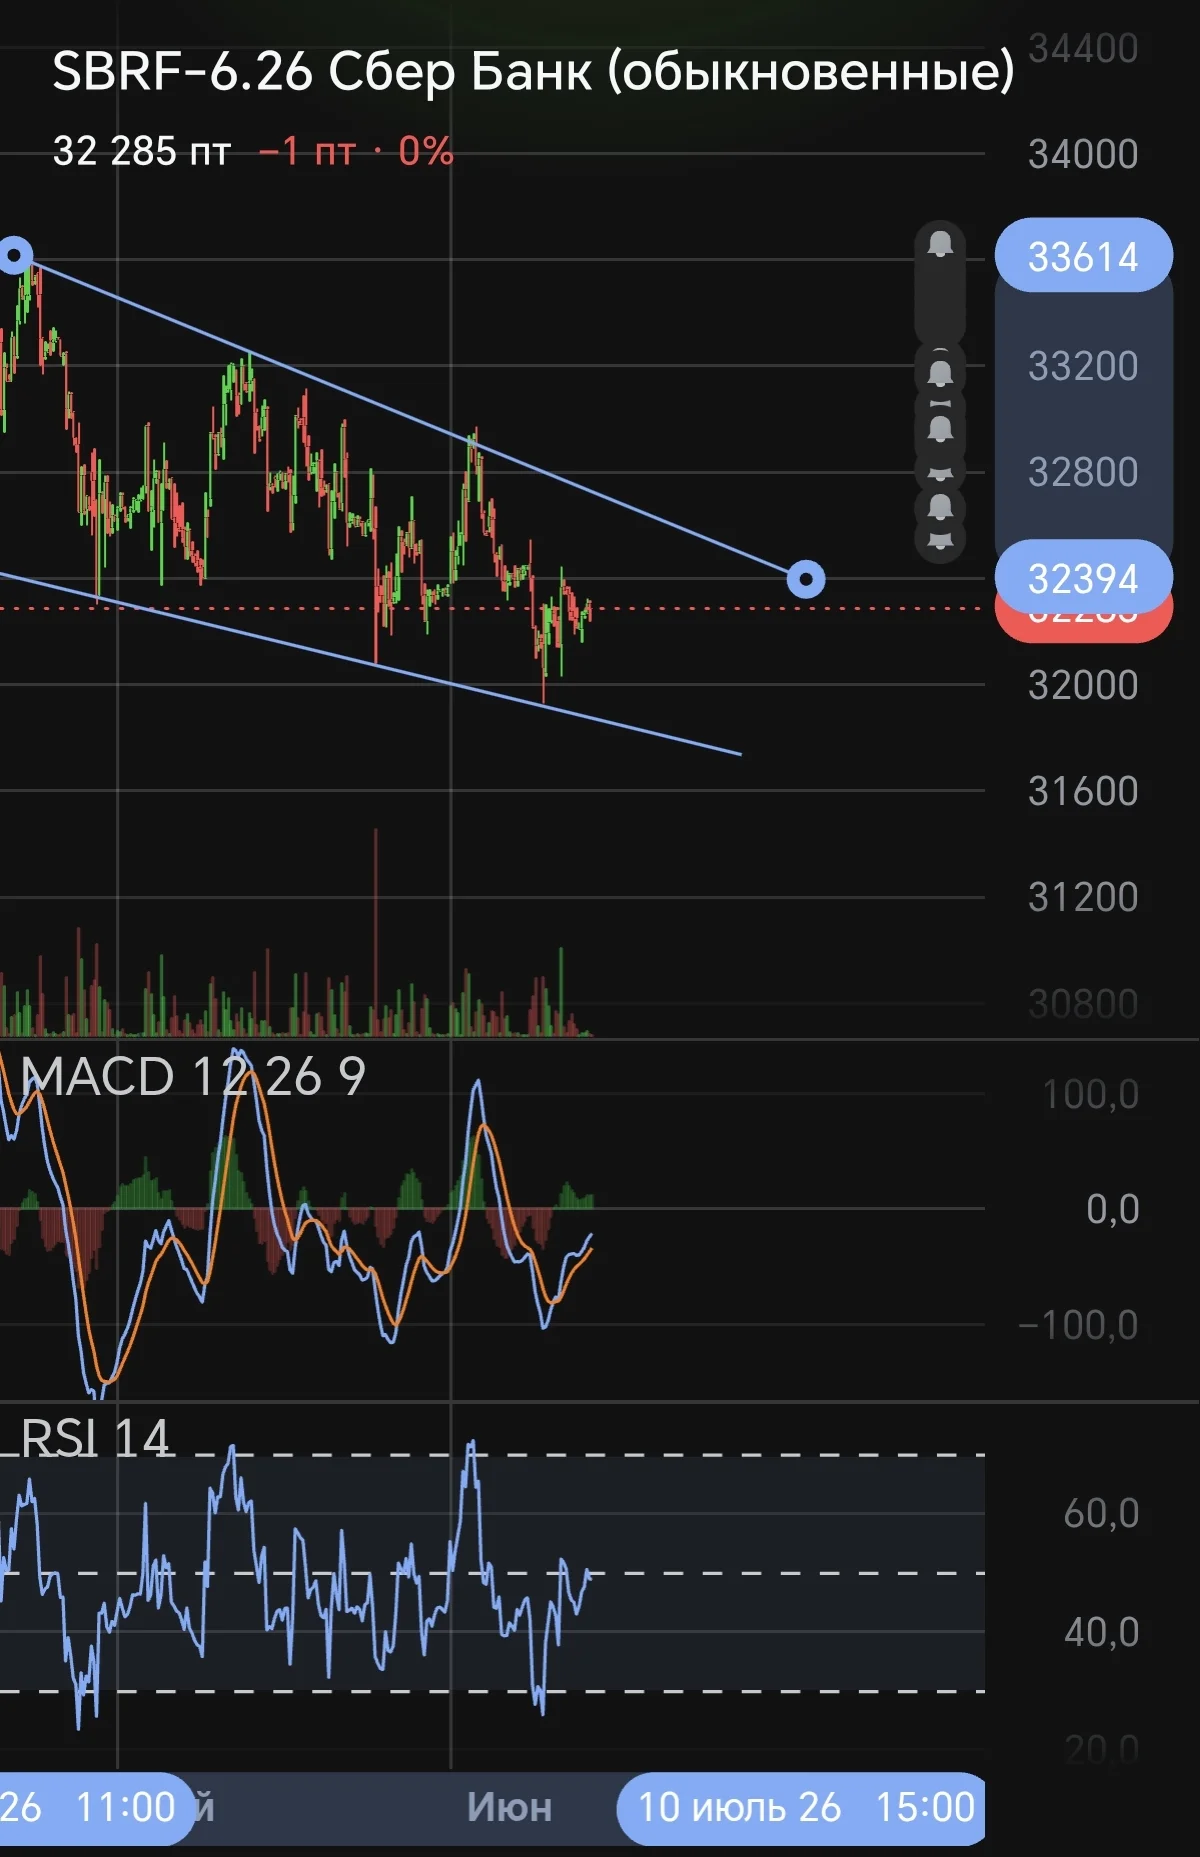Viewport: 1200px width, 1857px height.
Task: Tap the blue 33614 price level tag
Action: (x=1083, y=256)
